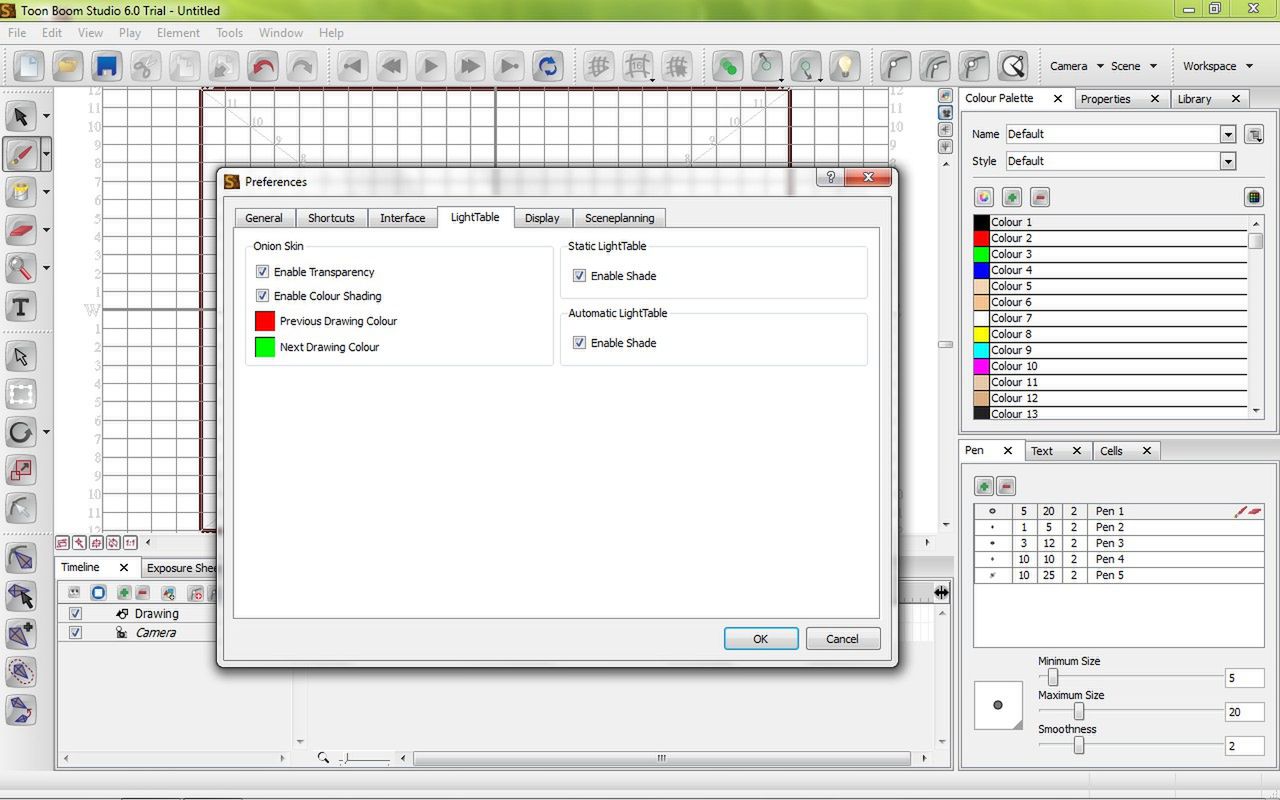Open the Element menu
Viewport: 1280px width, 800px height.
pyautogui.click(x=178, y=33)
